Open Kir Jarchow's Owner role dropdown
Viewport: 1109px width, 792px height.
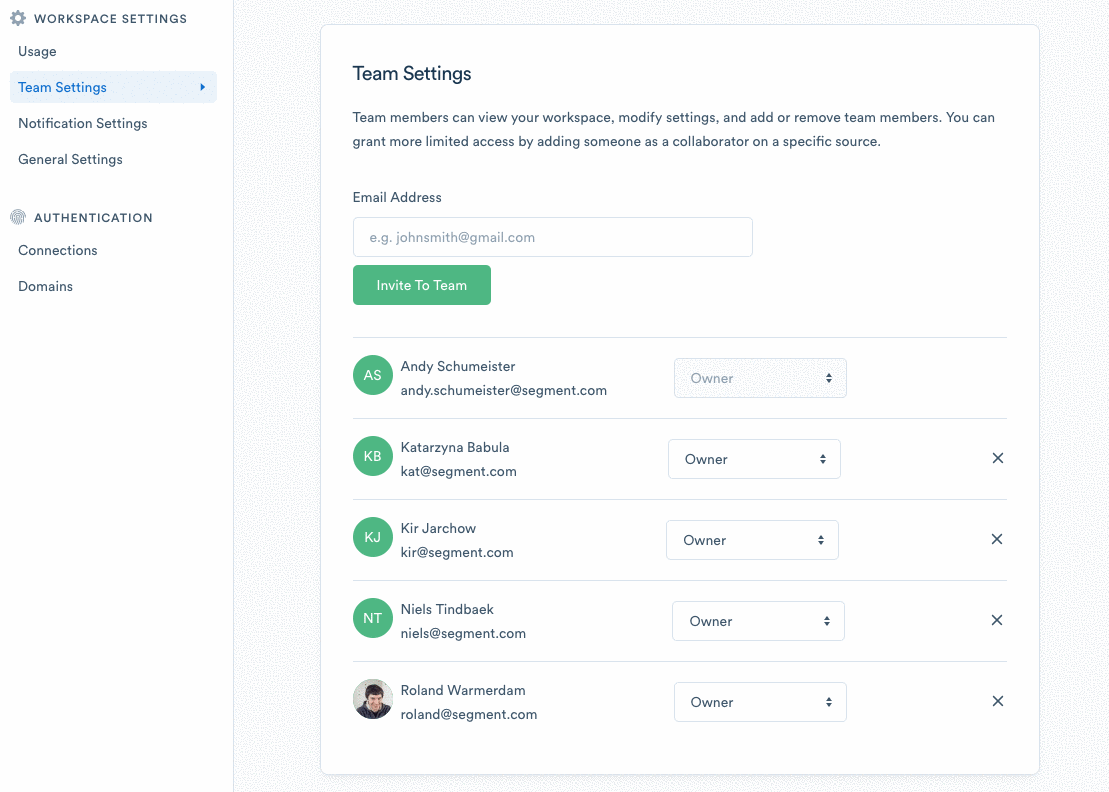pyautogui.click(x=752, y=540)
